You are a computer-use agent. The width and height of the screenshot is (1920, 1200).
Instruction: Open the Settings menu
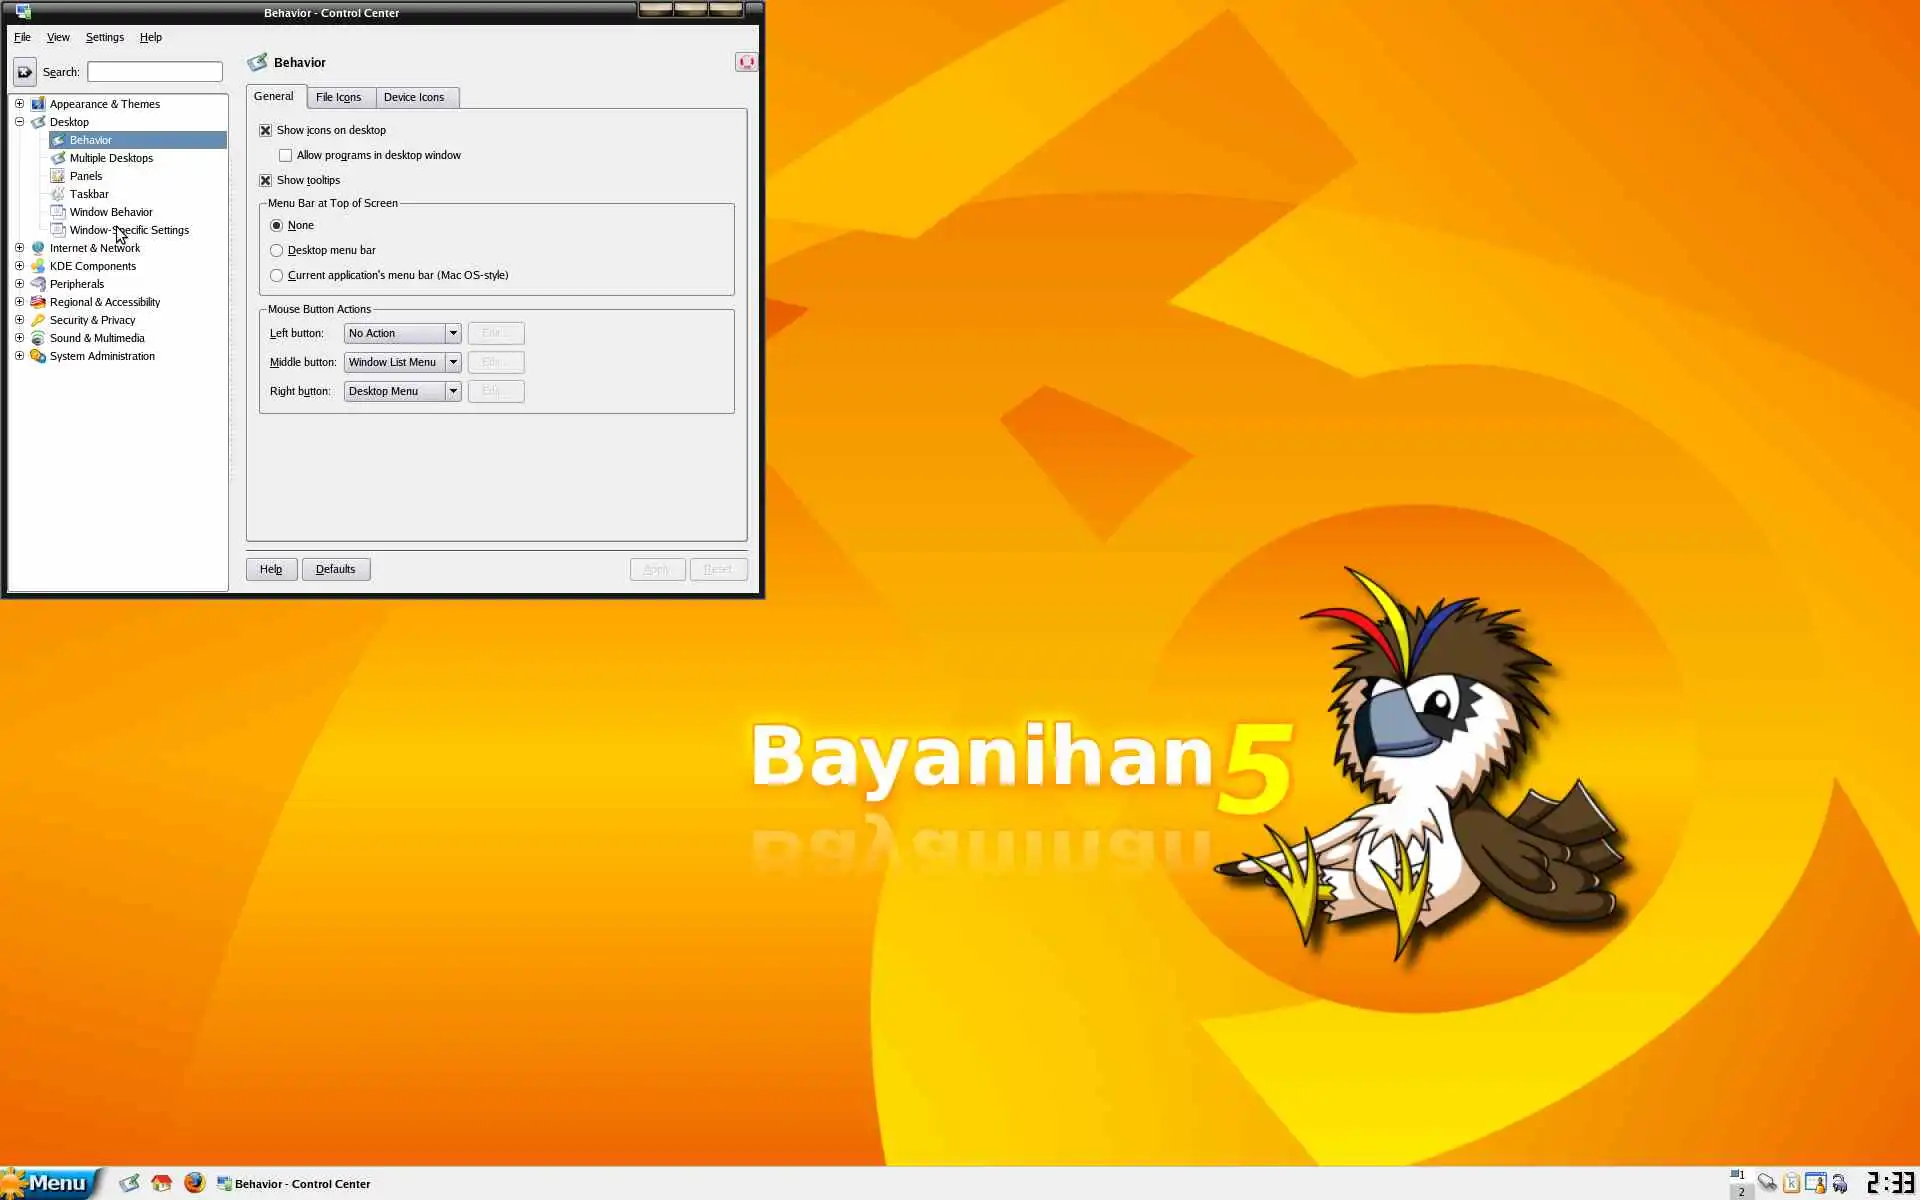click(x=104, y=37)
